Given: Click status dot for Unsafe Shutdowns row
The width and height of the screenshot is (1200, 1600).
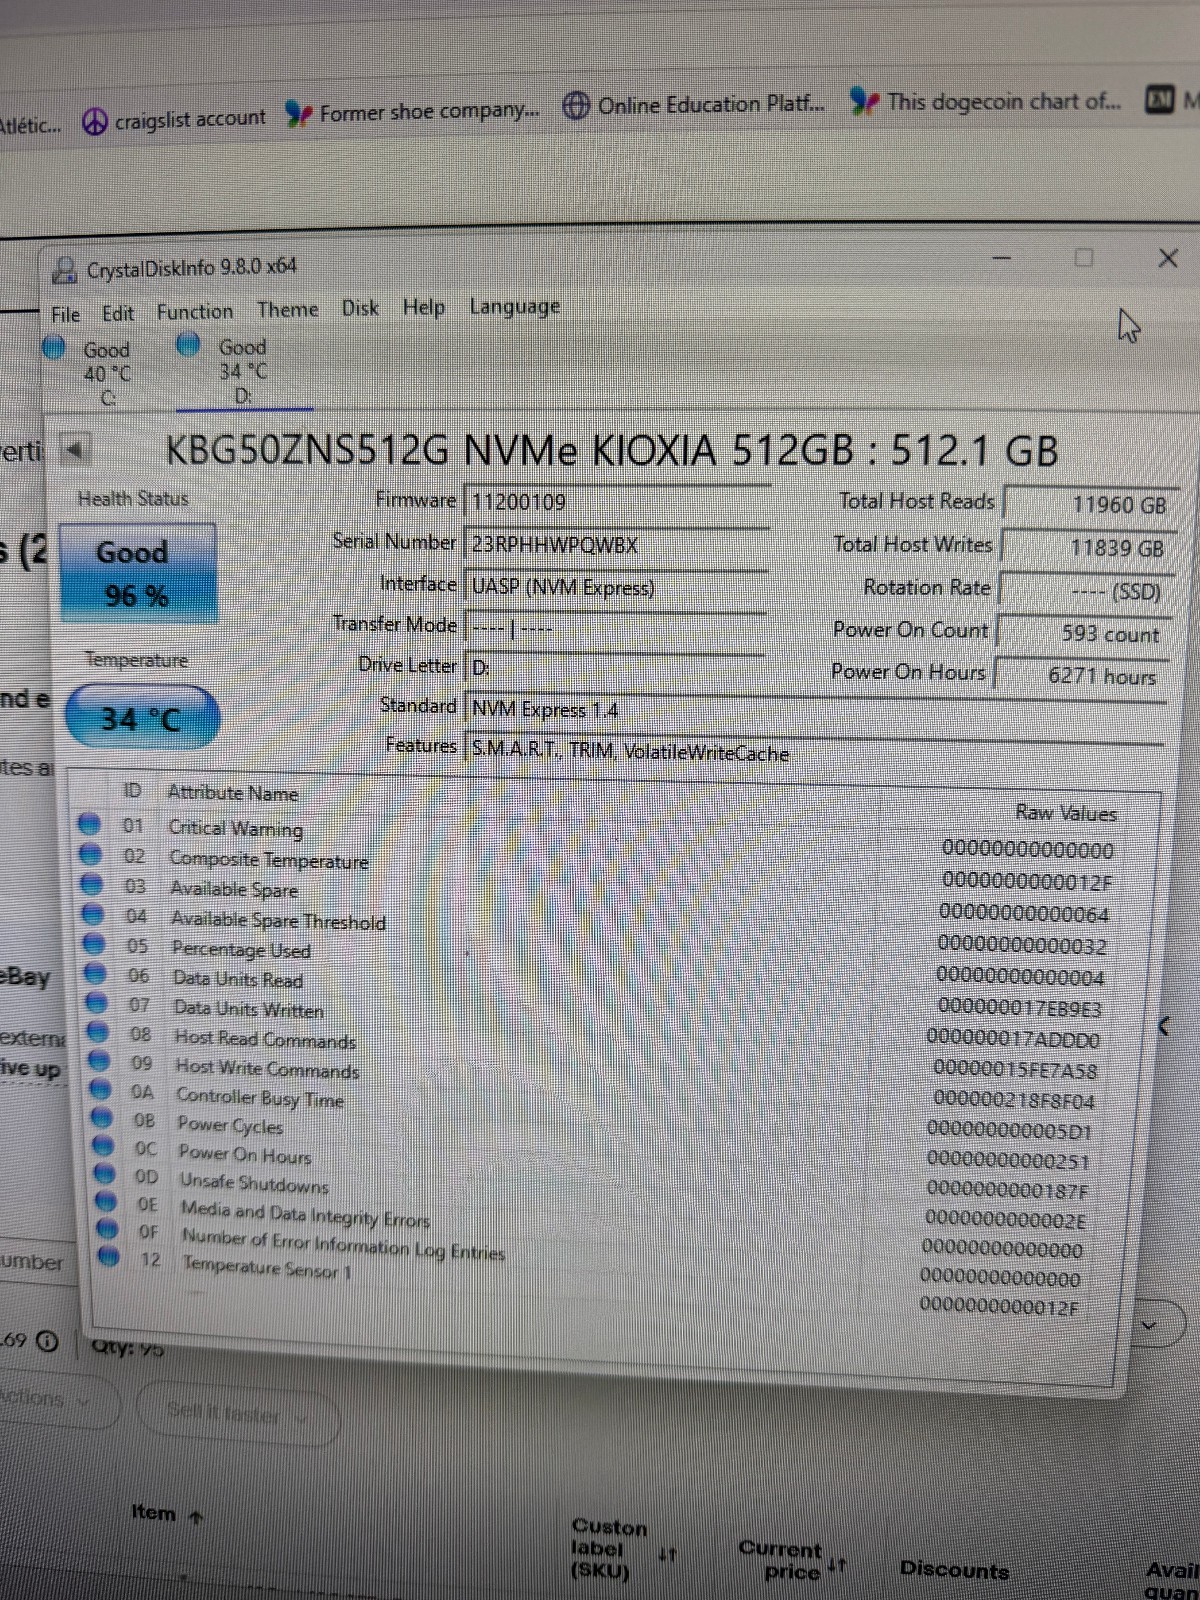Looking at the screenshot, I should point(106,1173).
